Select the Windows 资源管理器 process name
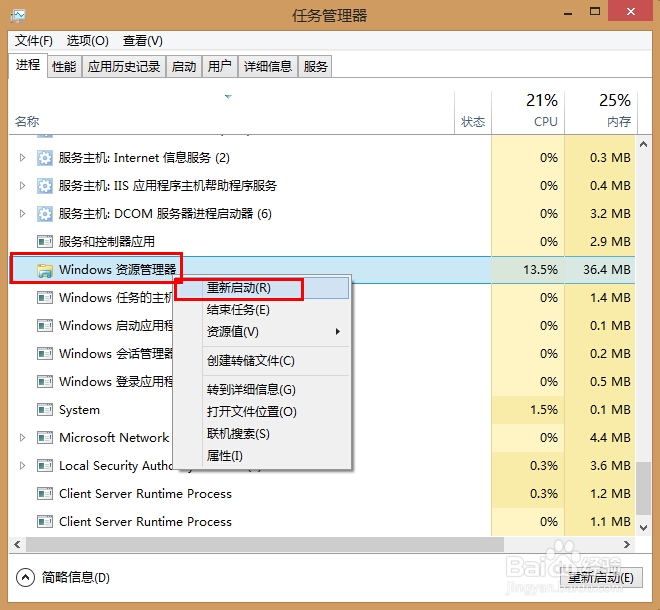The image size is (660, 610). [117, 269]
